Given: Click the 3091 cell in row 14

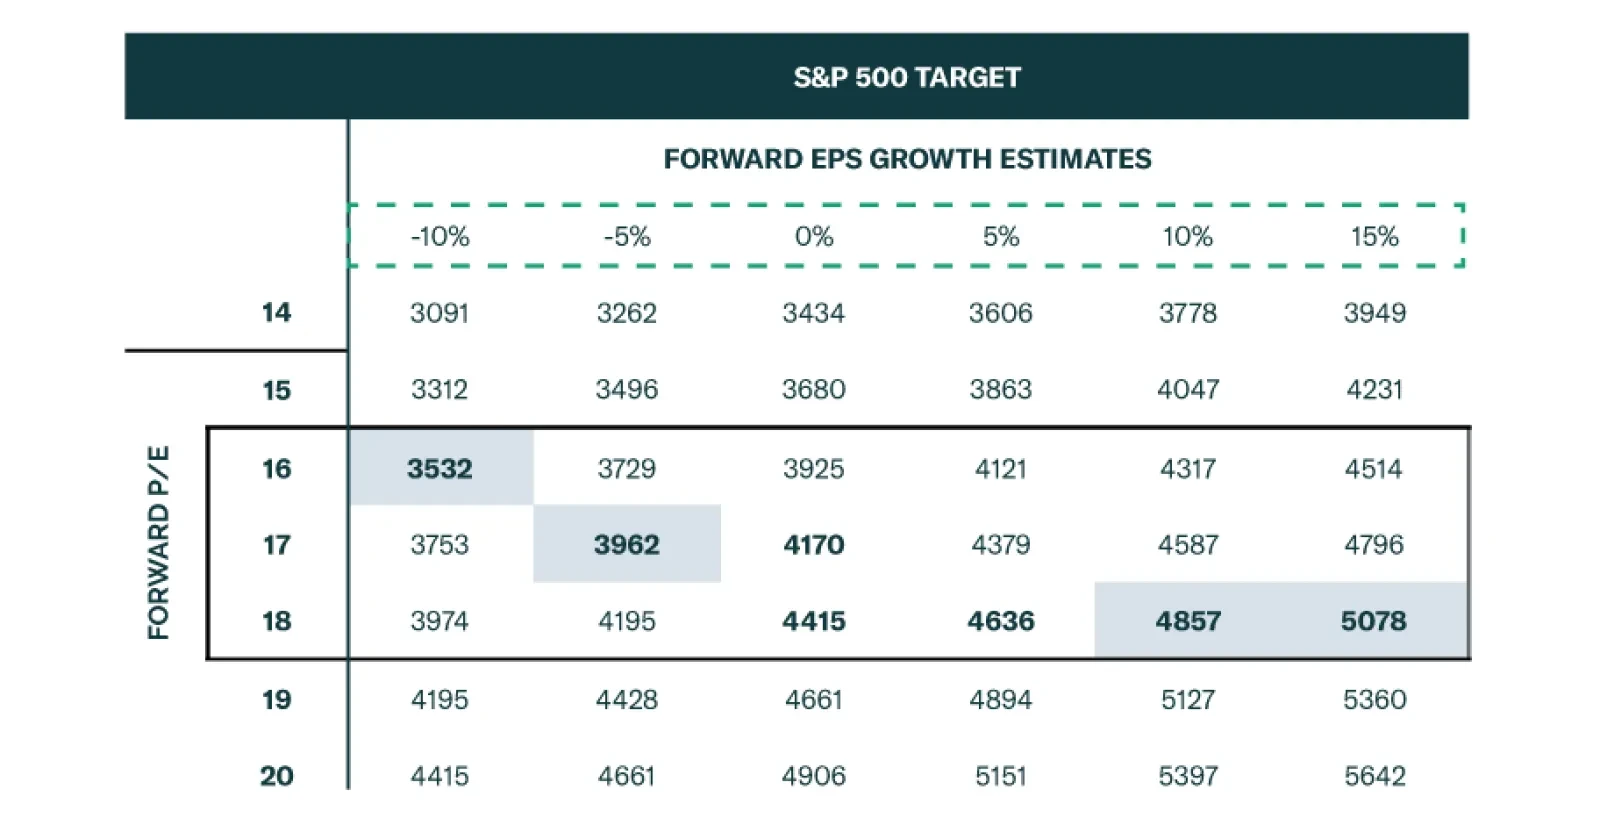Looking at the screenshot, I should (x=439, y=313).
